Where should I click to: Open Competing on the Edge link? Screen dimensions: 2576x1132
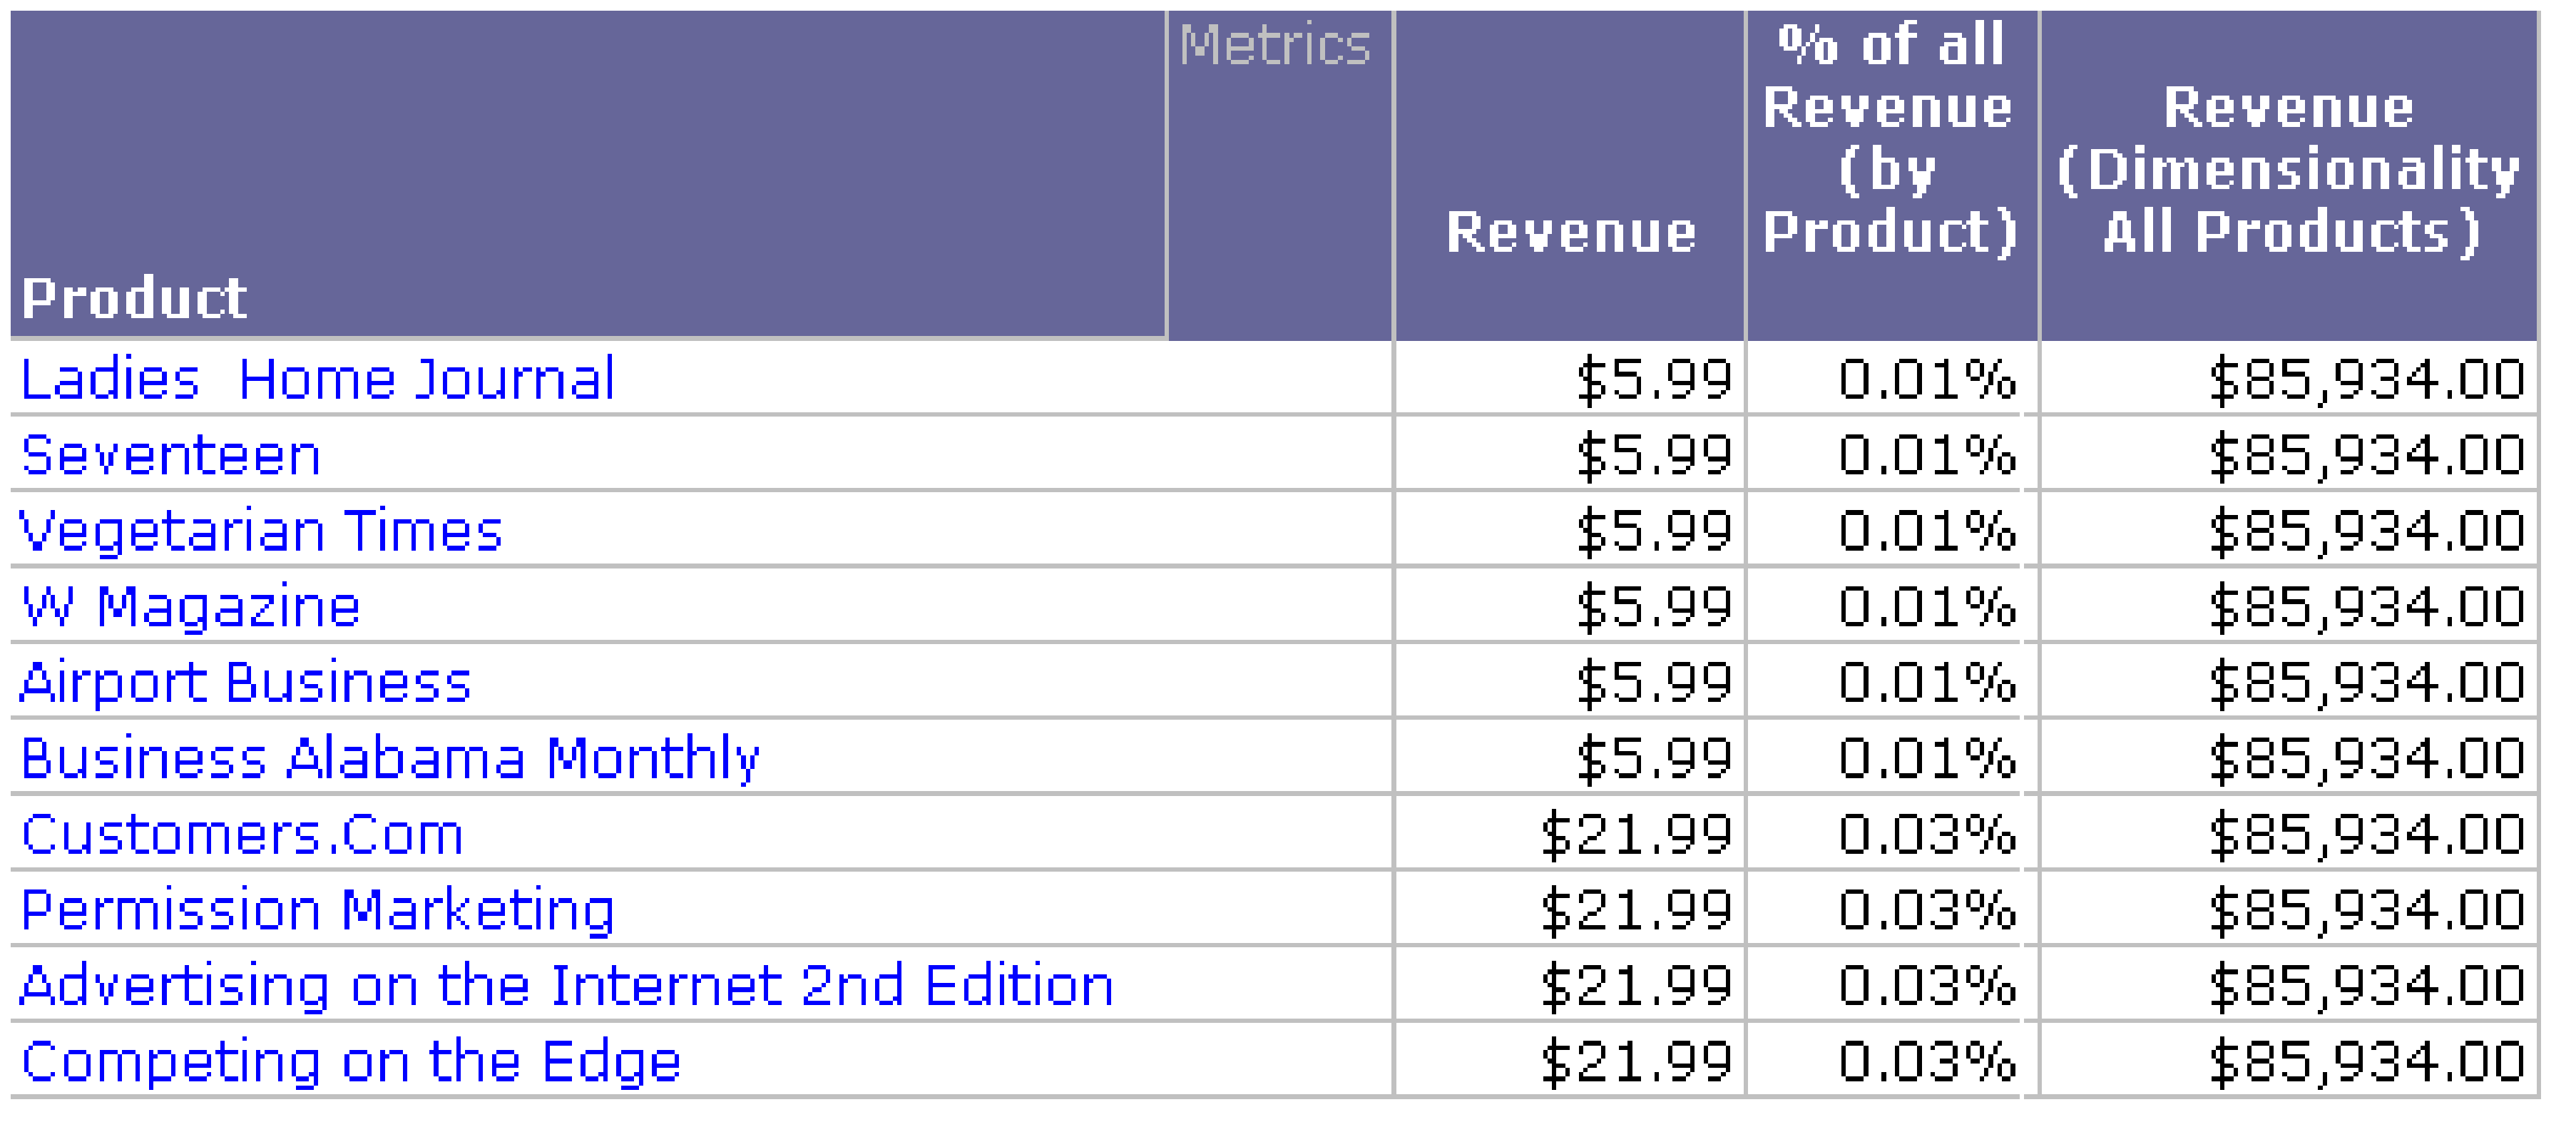click(x=351, y=1062)
